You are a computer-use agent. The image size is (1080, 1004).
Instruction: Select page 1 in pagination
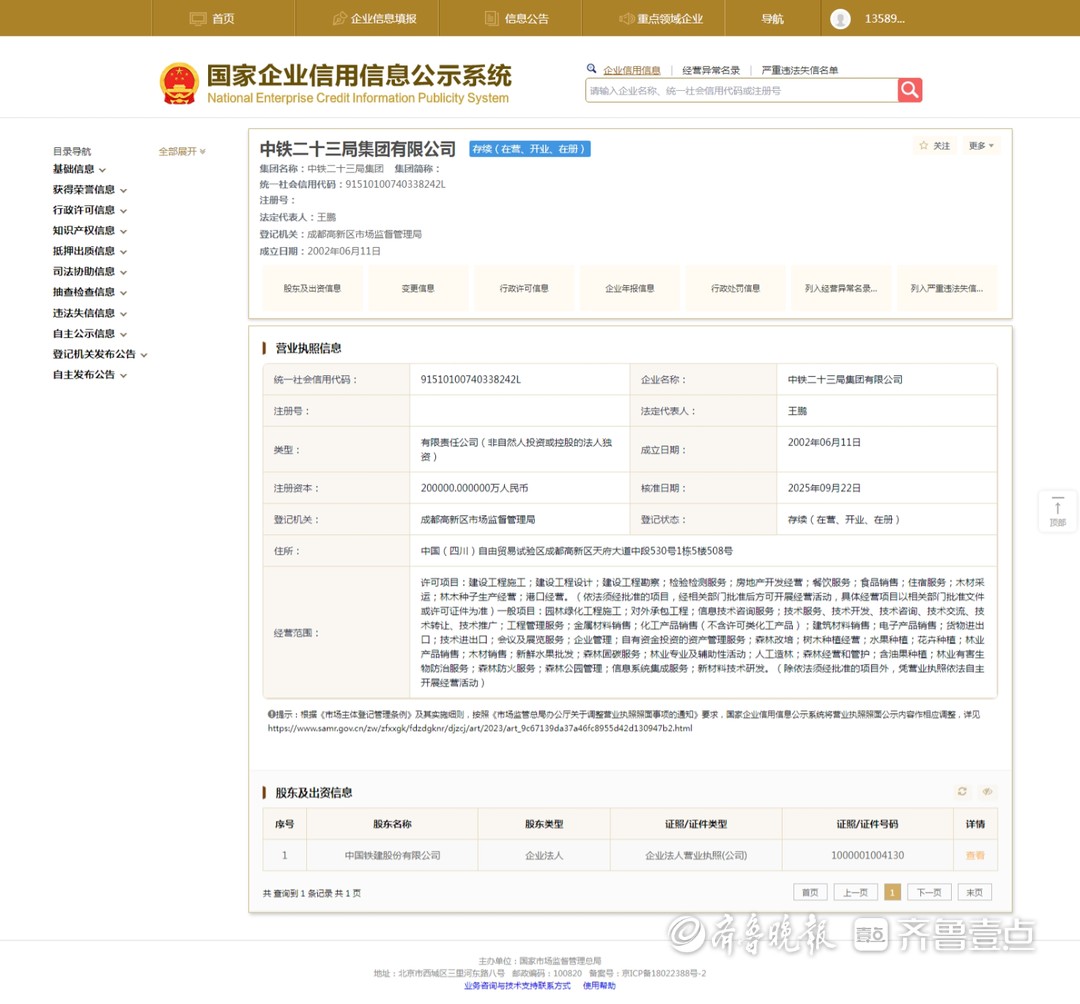(892, 892)
